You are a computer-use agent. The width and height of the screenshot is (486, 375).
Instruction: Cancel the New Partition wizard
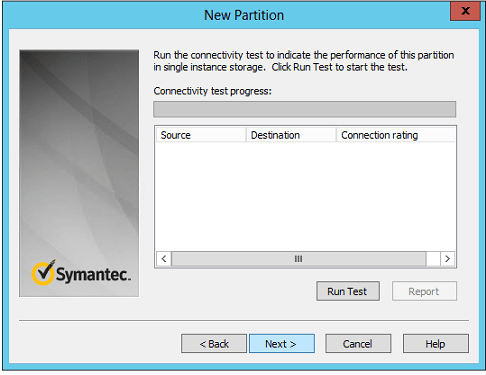tap(358, 343)
